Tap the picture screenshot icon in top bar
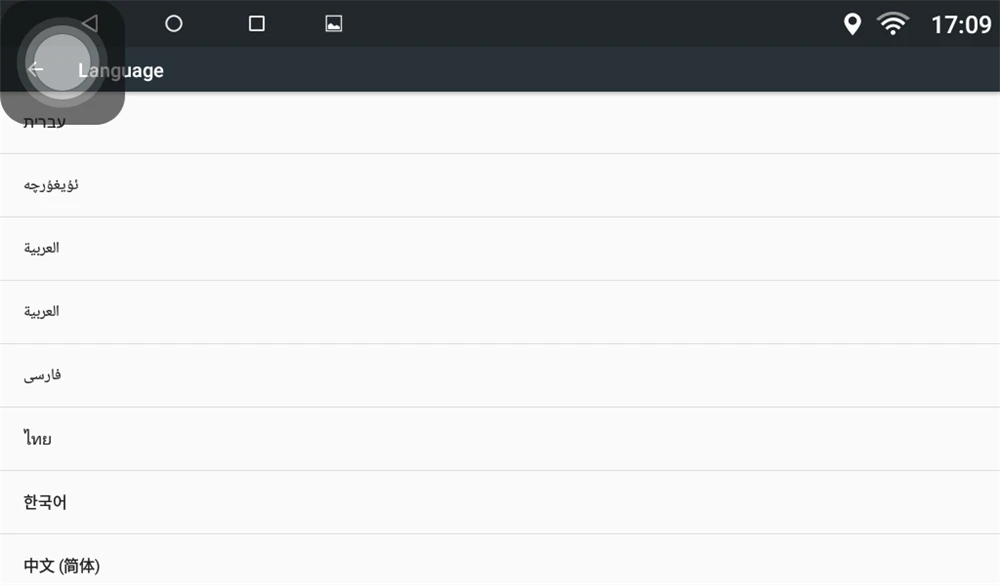1000x585 pixels. pos(334,24)
